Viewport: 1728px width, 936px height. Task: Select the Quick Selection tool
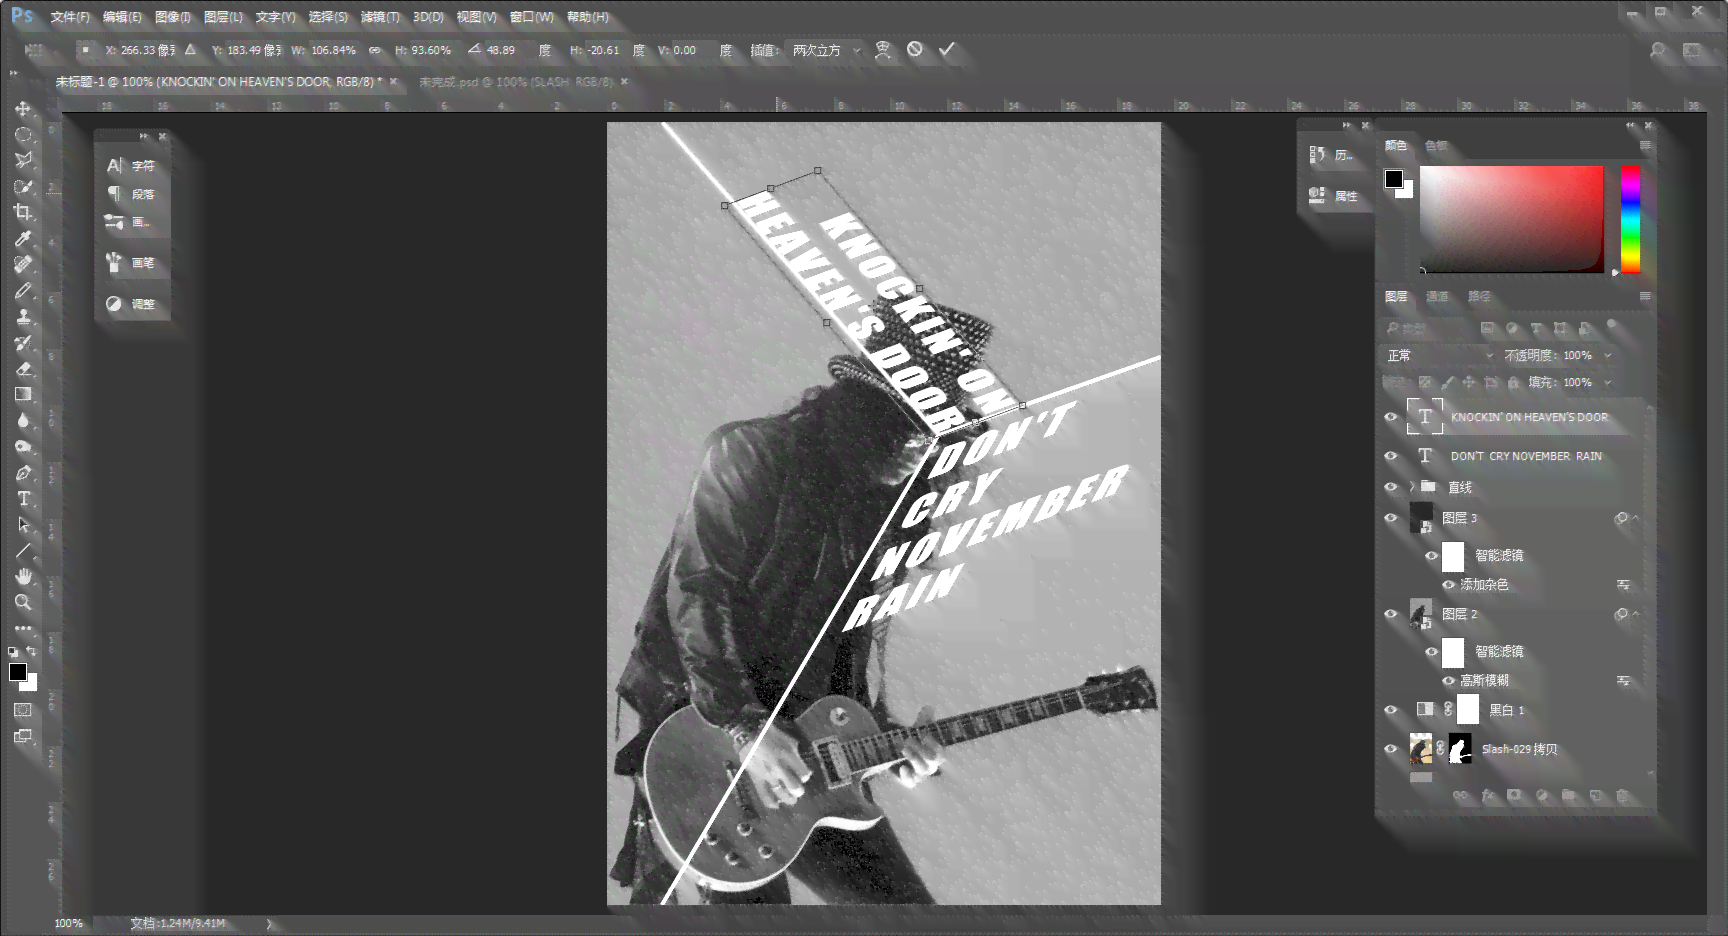click(23, 186)
